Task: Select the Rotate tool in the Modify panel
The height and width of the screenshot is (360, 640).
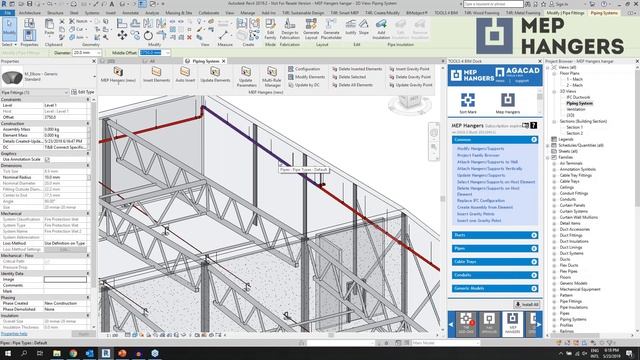Action: point(148,36)
